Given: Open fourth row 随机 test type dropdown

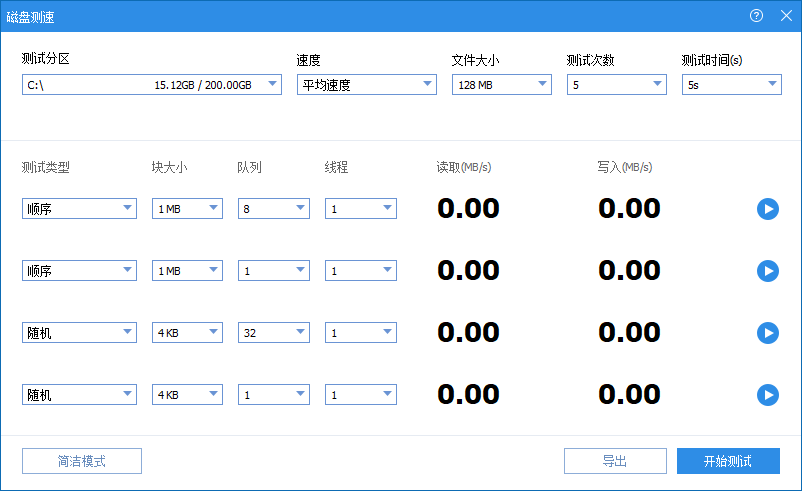Looking at the screenshot, I should click(x=79, y=394).
